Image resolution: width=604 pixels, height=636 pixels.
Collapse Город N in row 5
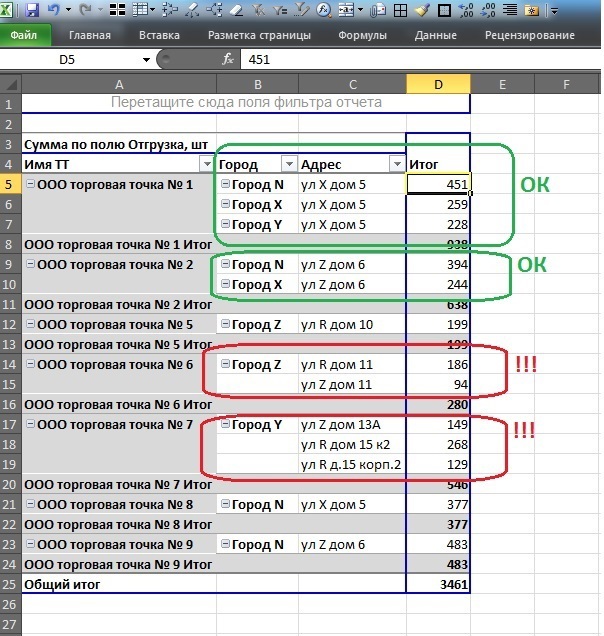[x=225, y=184]
